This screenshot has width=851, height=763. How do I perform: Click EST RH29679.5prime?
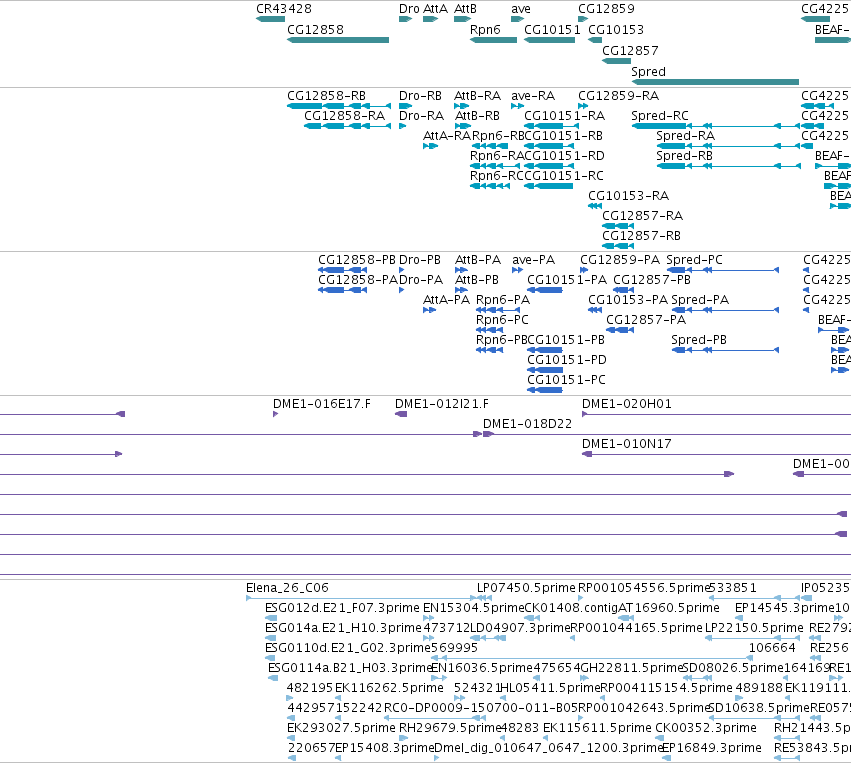tap(403, 738)
